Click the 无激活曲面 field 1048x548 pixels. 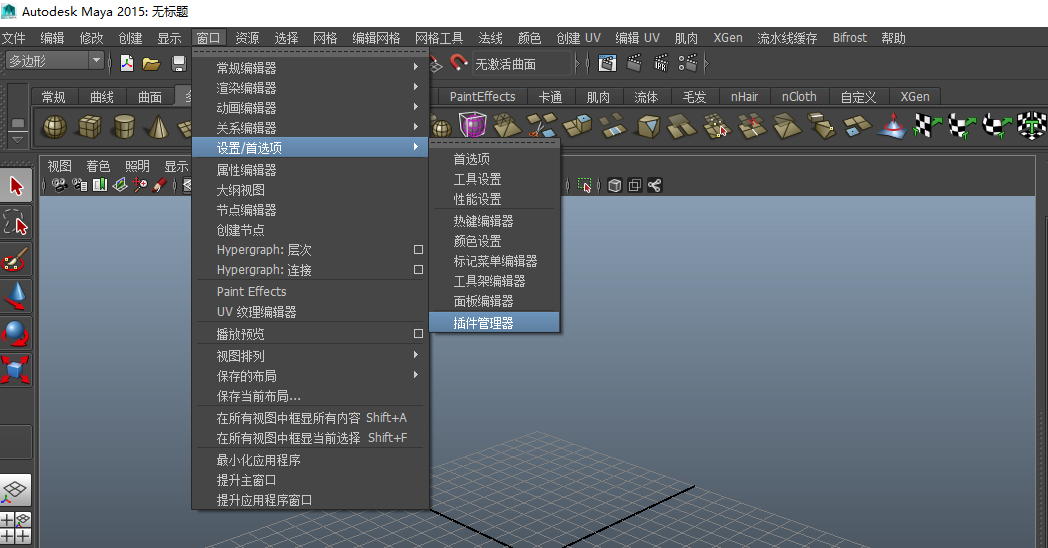tap(522, 64)
